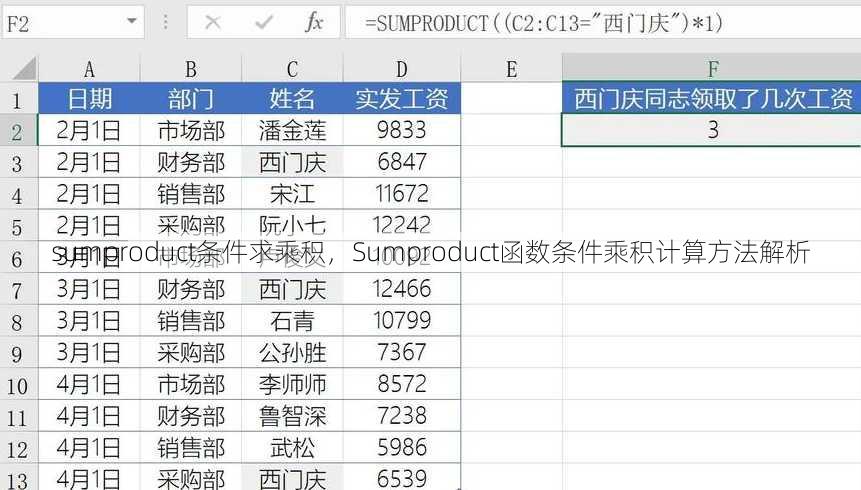This screenshot has width=861, height=490.
Task: Select cell containing 宋江
Action: tap(292, 193)
